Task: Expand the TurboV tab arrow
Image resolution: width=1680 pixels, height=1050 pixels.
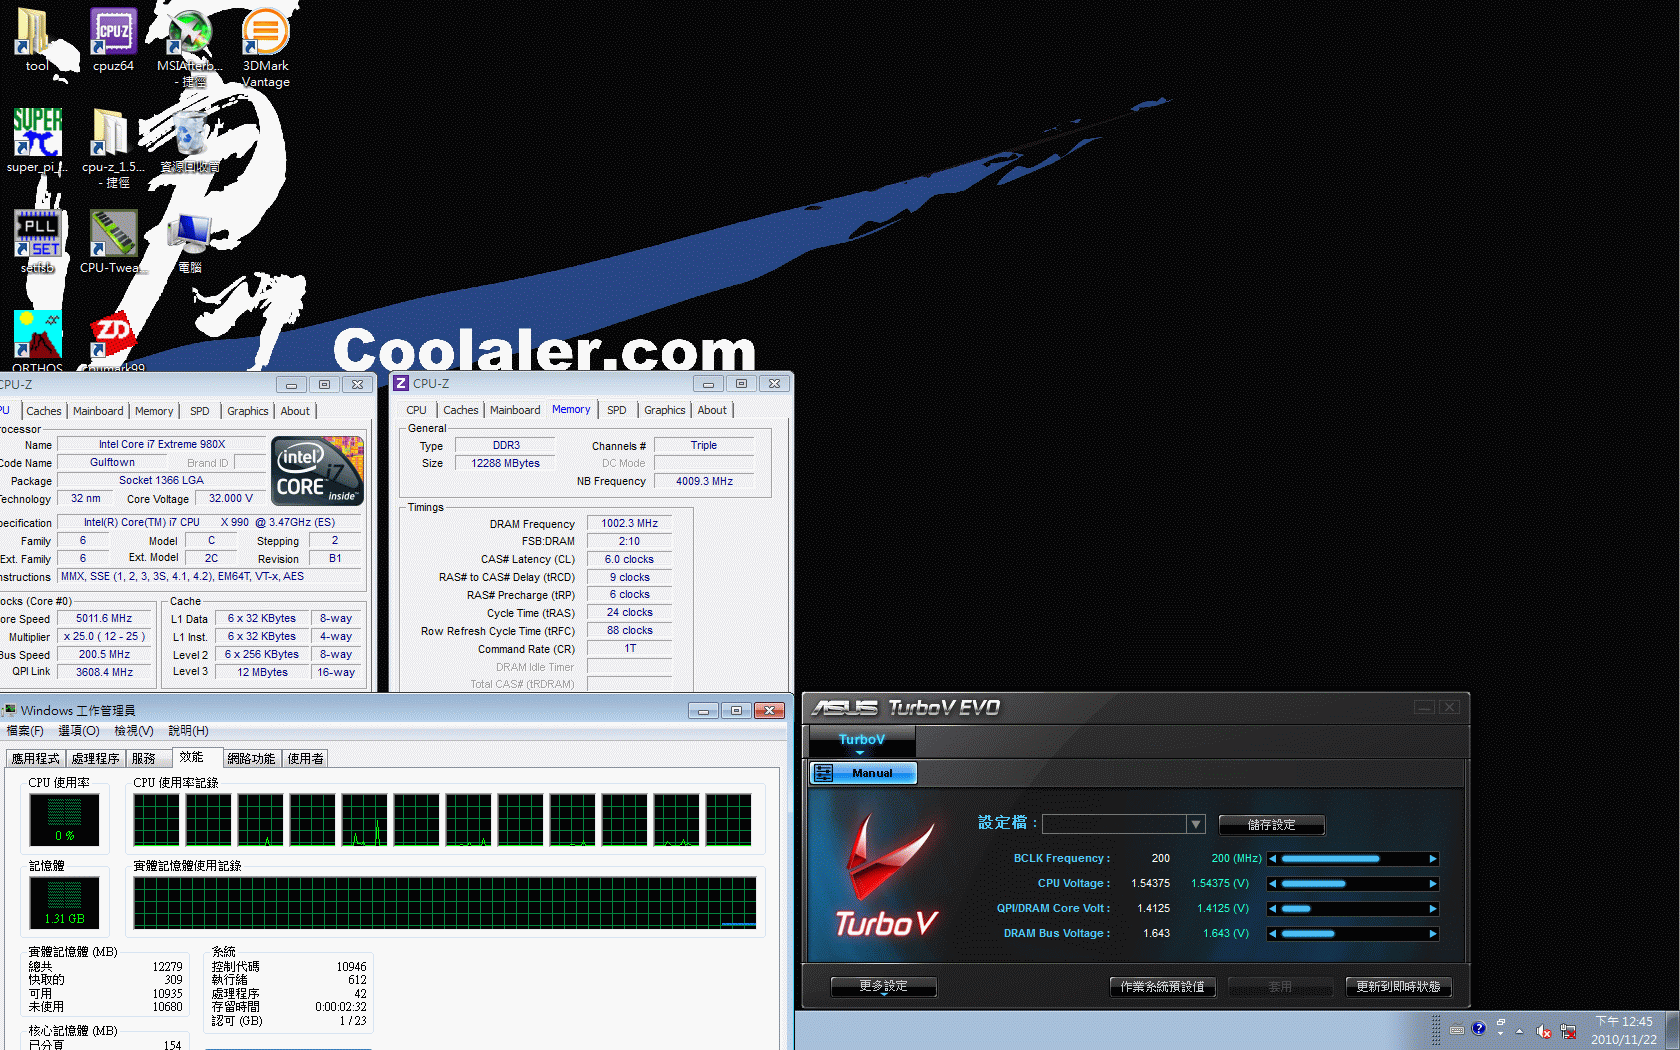Action: pyautogui.click(x=860, y=753)
